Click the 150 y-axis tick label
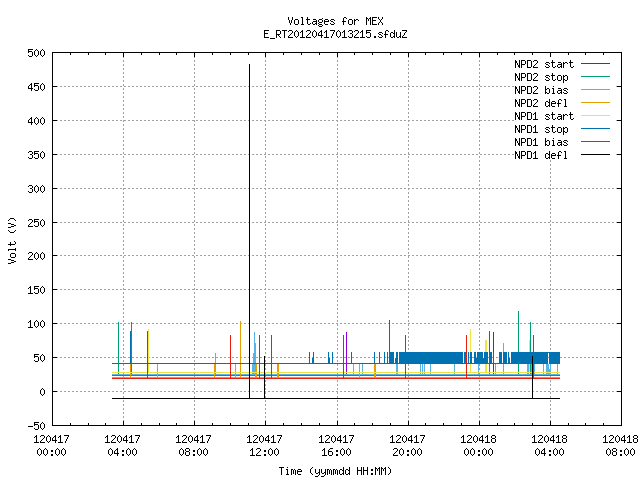The height and width of the screenshot is (480, 640). 36,290
